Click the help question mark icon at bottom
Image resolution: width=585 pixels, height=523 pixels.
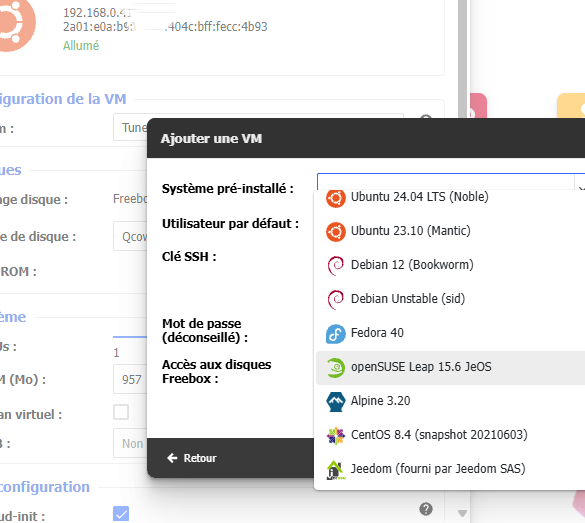(x=426, y=509)
